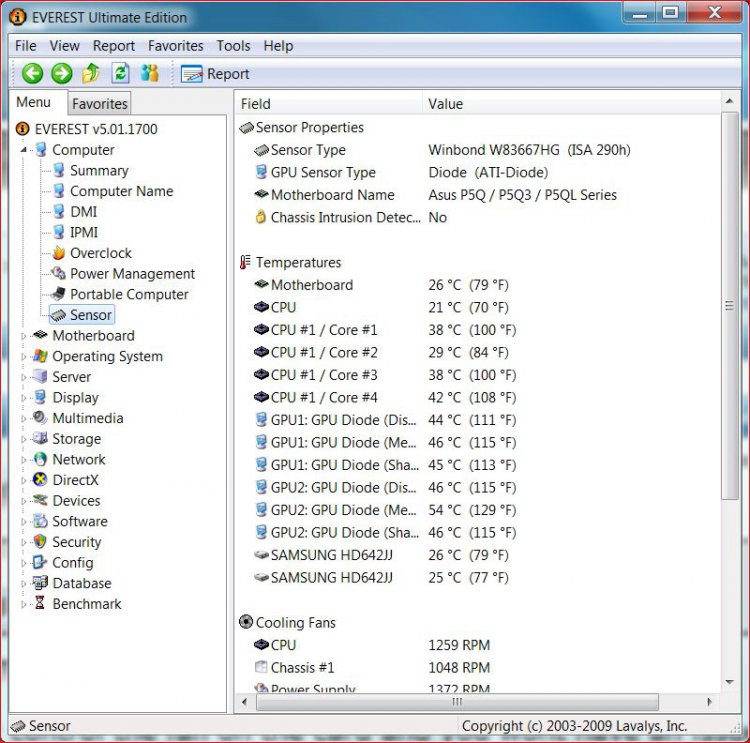The image size is (750, 743).
Task: Open the Computer Name page
Action: [x=121, y=191]
